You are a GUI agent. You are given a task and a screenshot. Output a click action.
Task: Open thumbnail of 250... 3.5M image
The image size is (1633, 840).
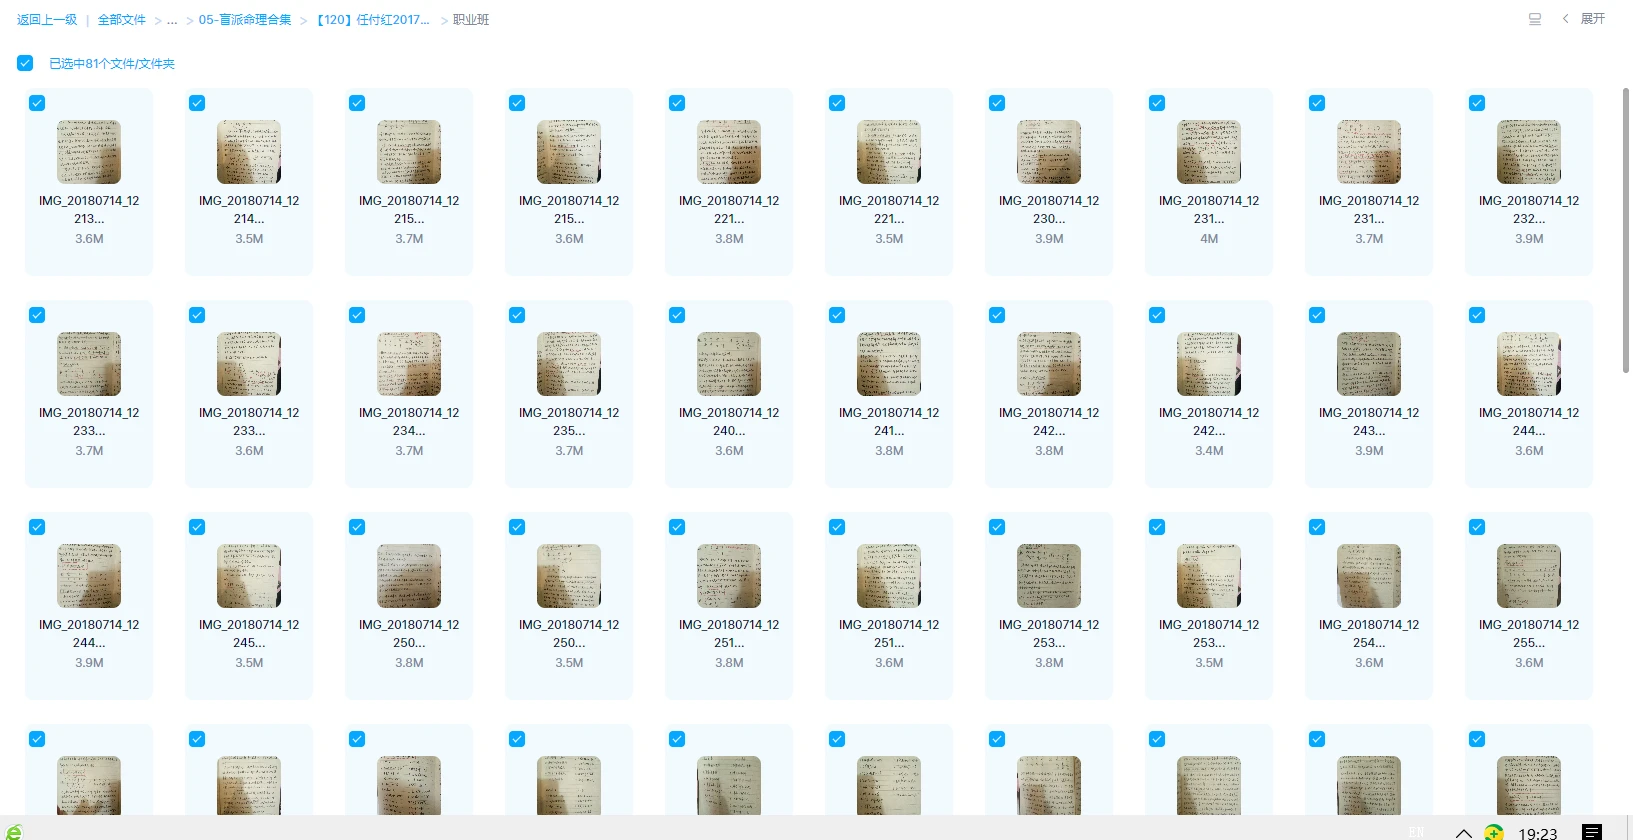click(569, 576)
